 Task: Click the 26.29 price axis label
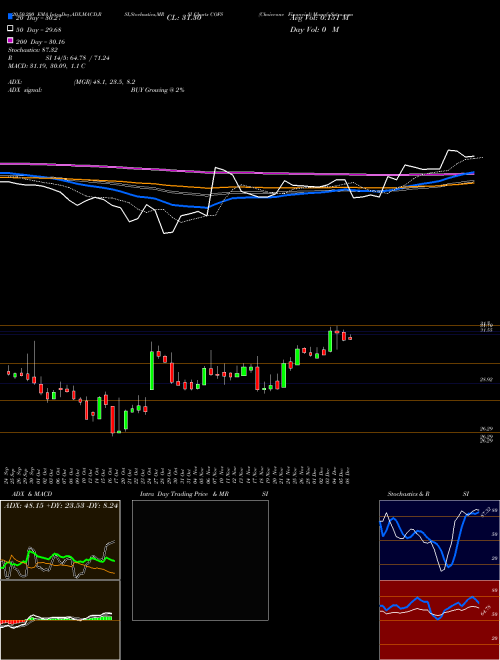pyautogui.click(x=486, y=429)
